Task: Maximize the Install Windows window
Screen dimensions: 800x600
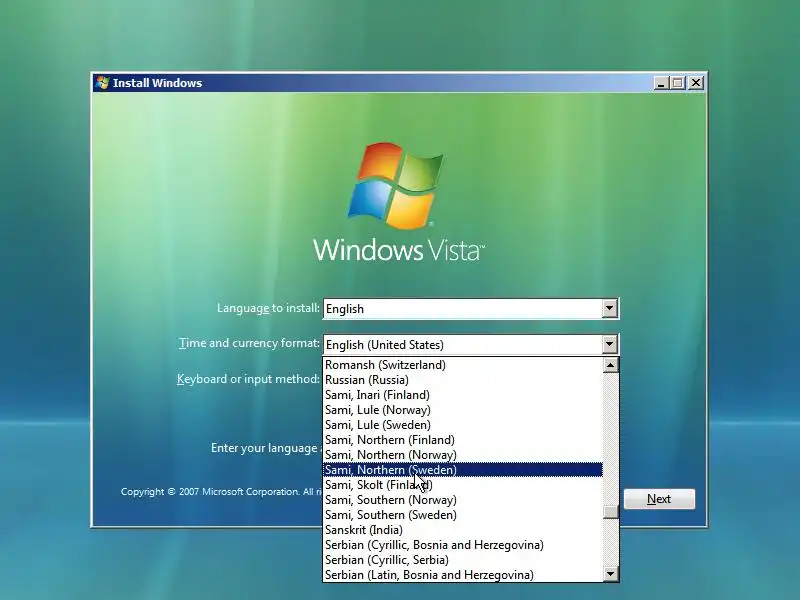Action: (x=678, y=83)
